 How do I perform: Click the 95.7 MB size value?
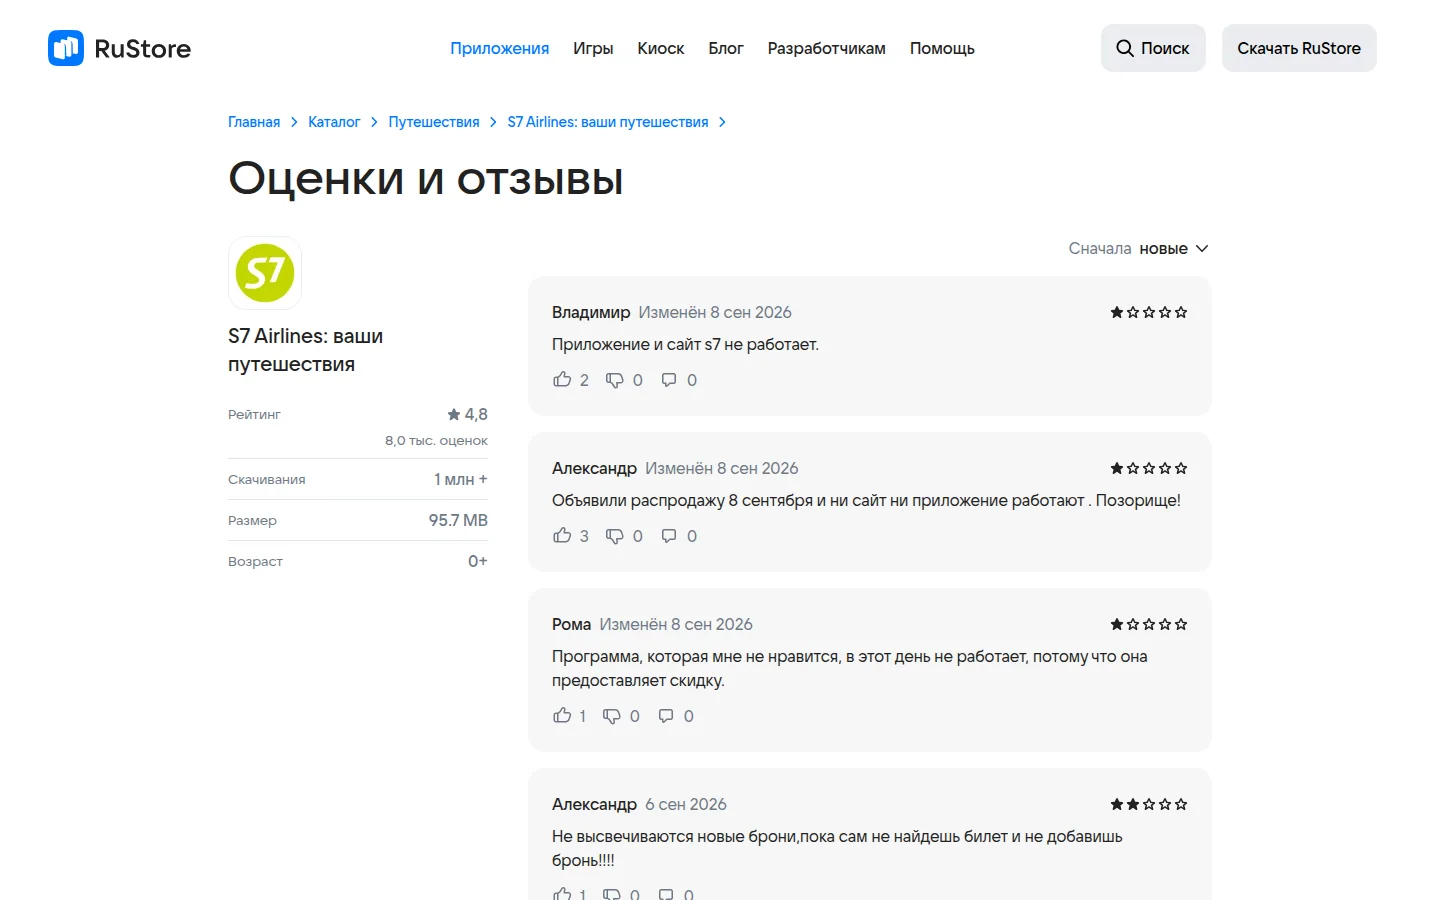pyautogui.click(x=458, y=520)
